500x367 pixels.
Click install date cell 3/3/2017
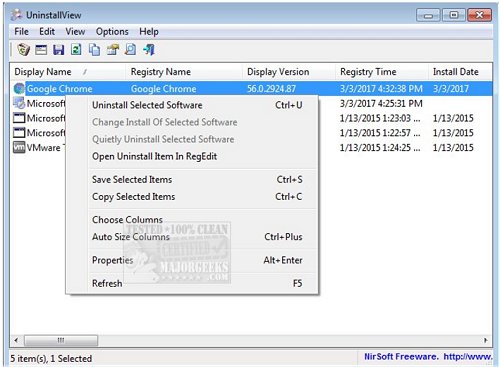[451, 89]
